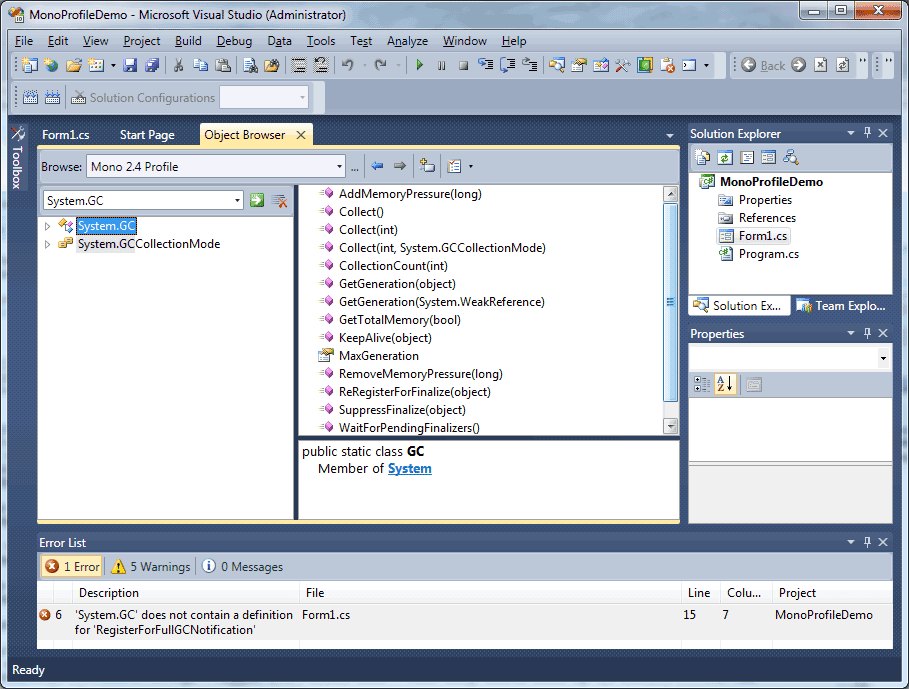Click Solution Explorer Refresh icon
This screenshot has width=909, height=689.
click(x=725, y=157)
